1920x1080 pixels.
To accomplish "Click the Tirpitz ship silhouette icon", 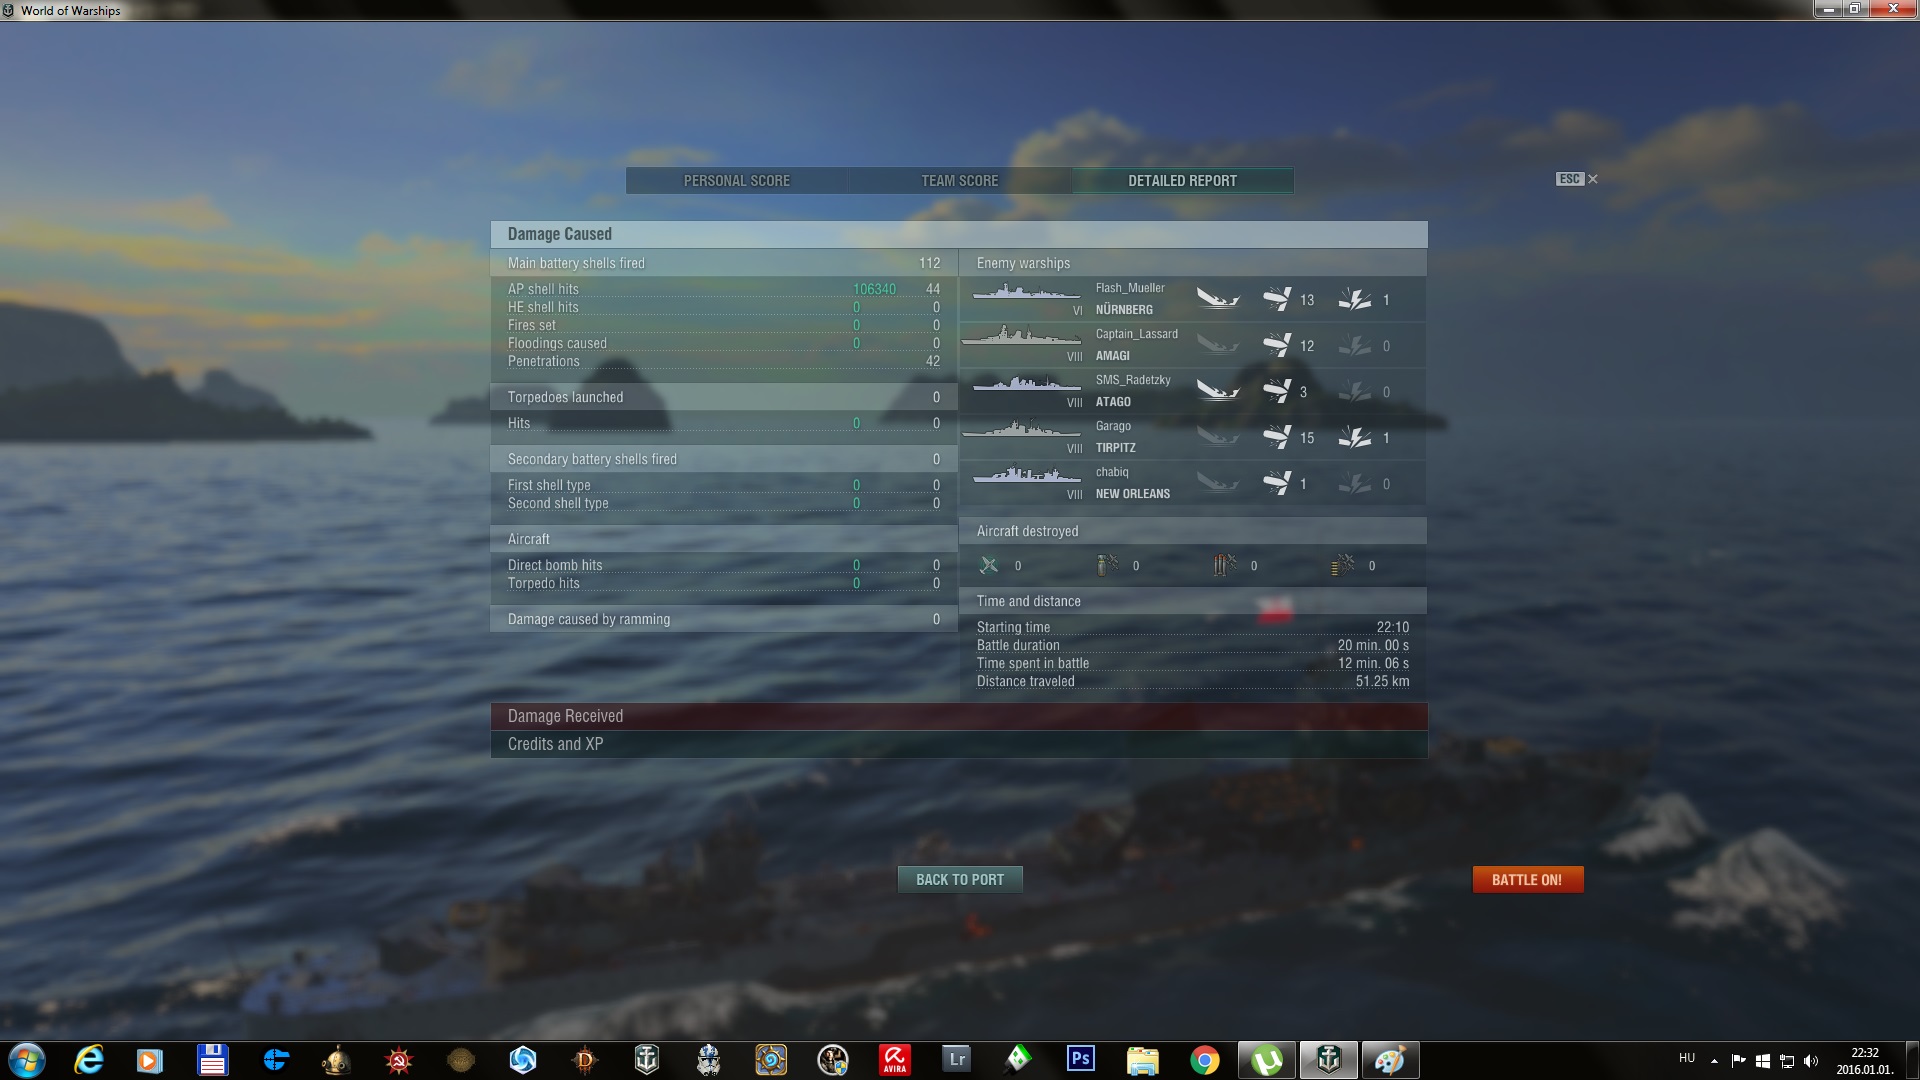I will click(x=1021, y=430).
